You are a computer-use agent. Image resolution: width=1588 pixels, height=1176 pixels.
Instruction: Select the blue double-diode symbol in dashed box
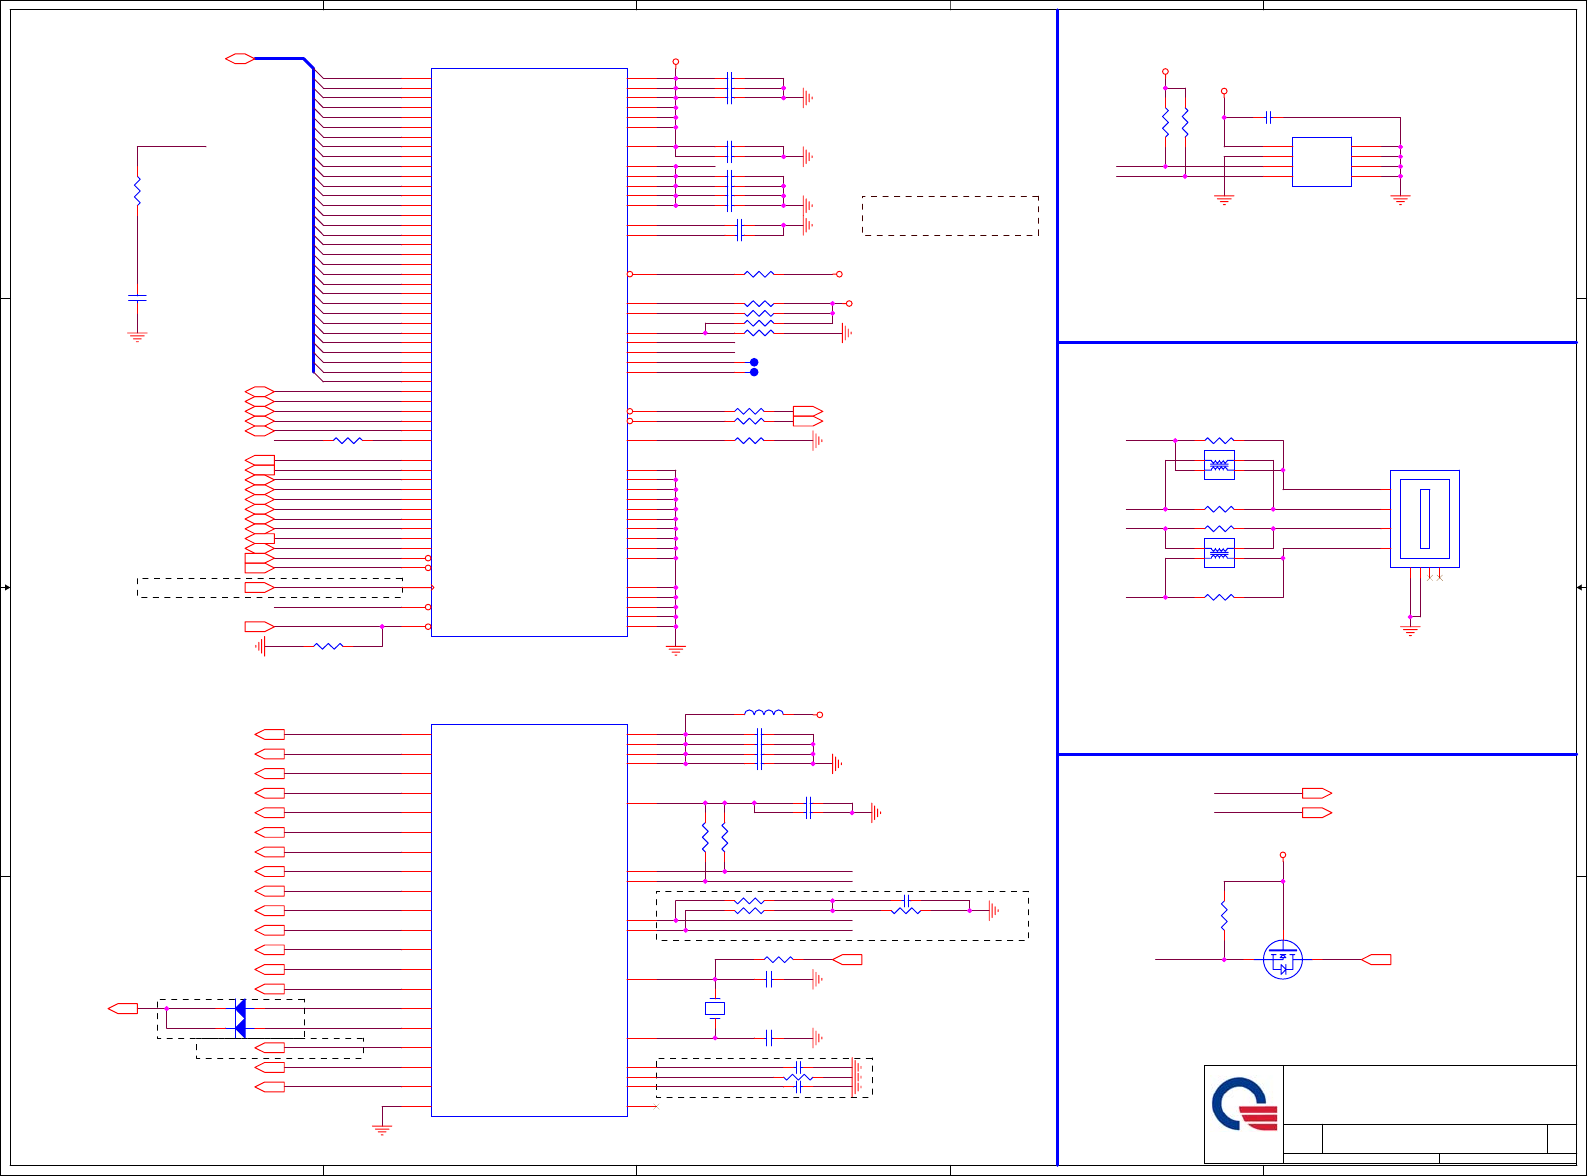[240, 1019]
